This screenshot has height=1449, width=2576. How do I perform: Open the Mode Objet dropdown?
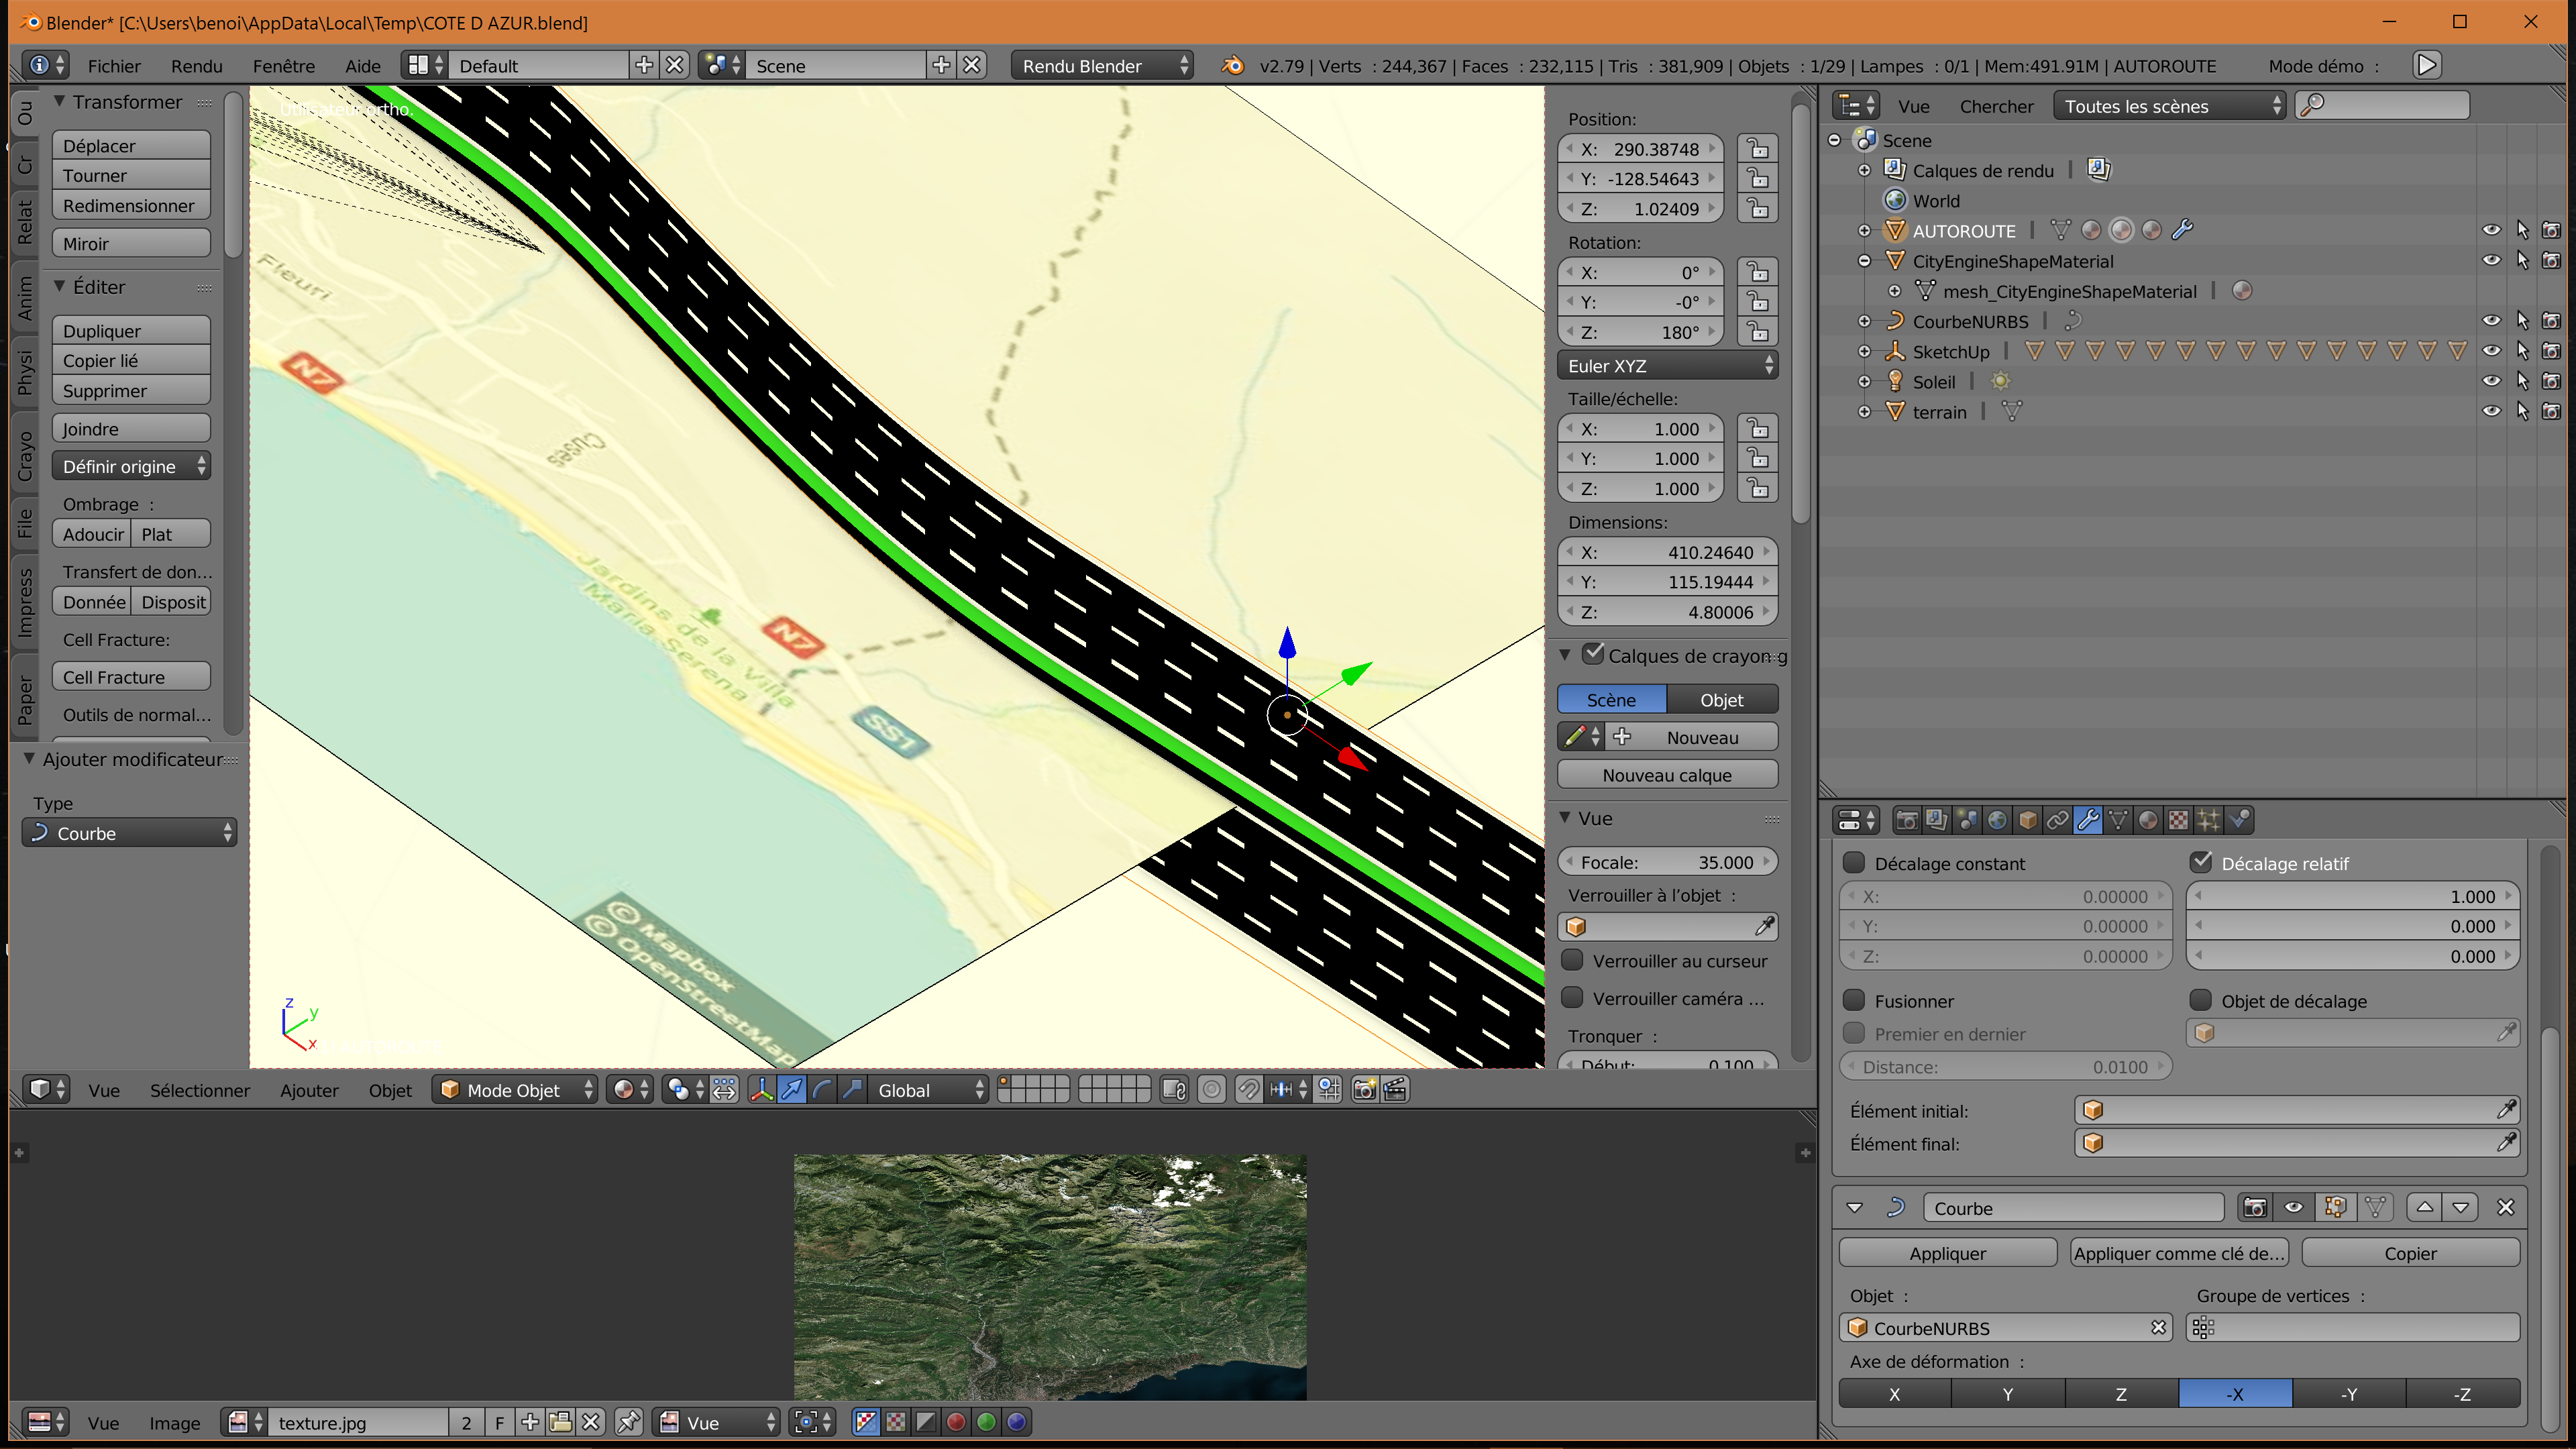[x=516, y=1089]
